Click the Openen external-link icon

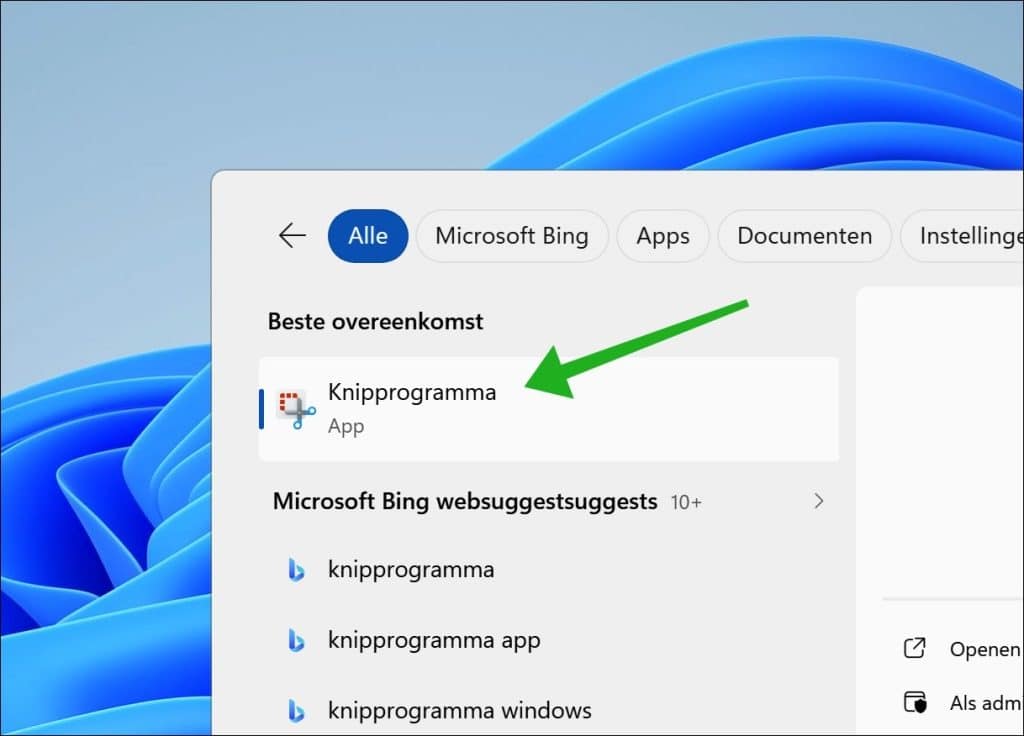(x=914, y=649)
